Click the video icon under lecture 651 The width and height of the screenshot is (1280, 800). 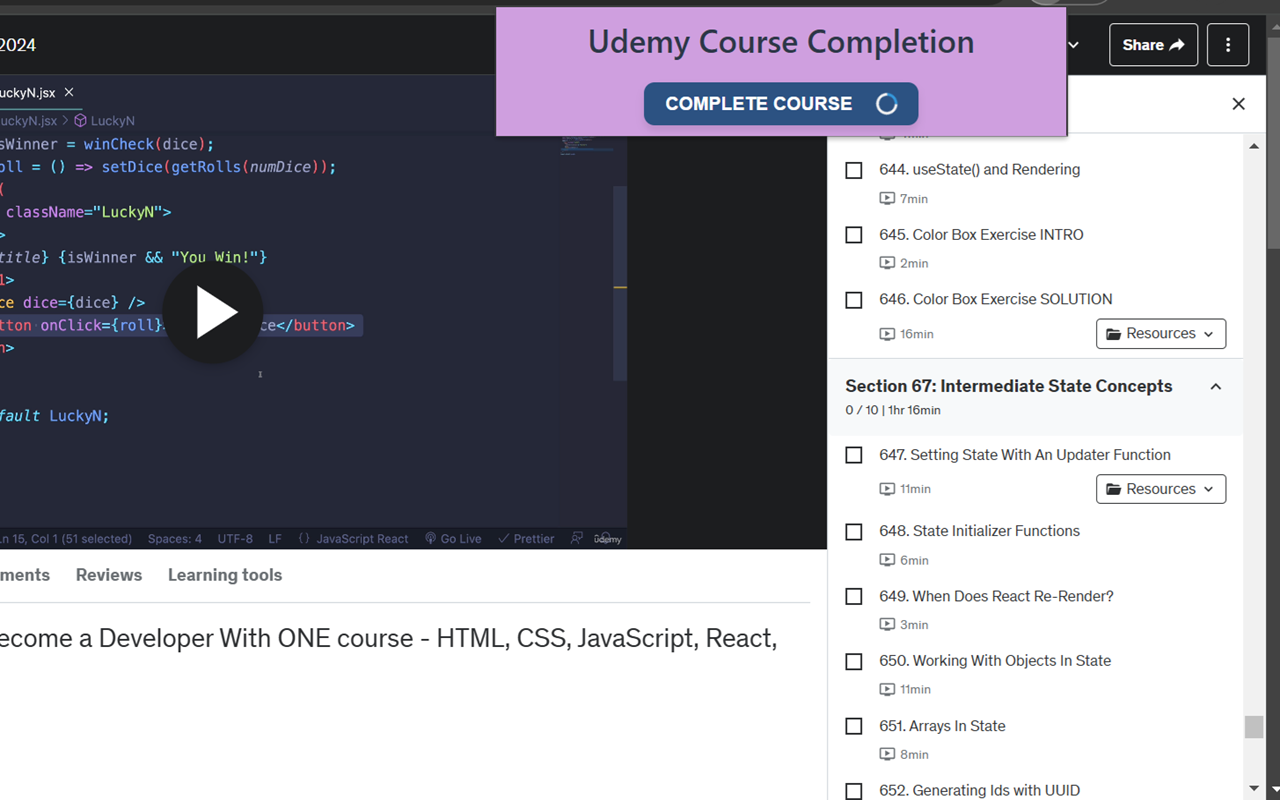tap(887, 754)
